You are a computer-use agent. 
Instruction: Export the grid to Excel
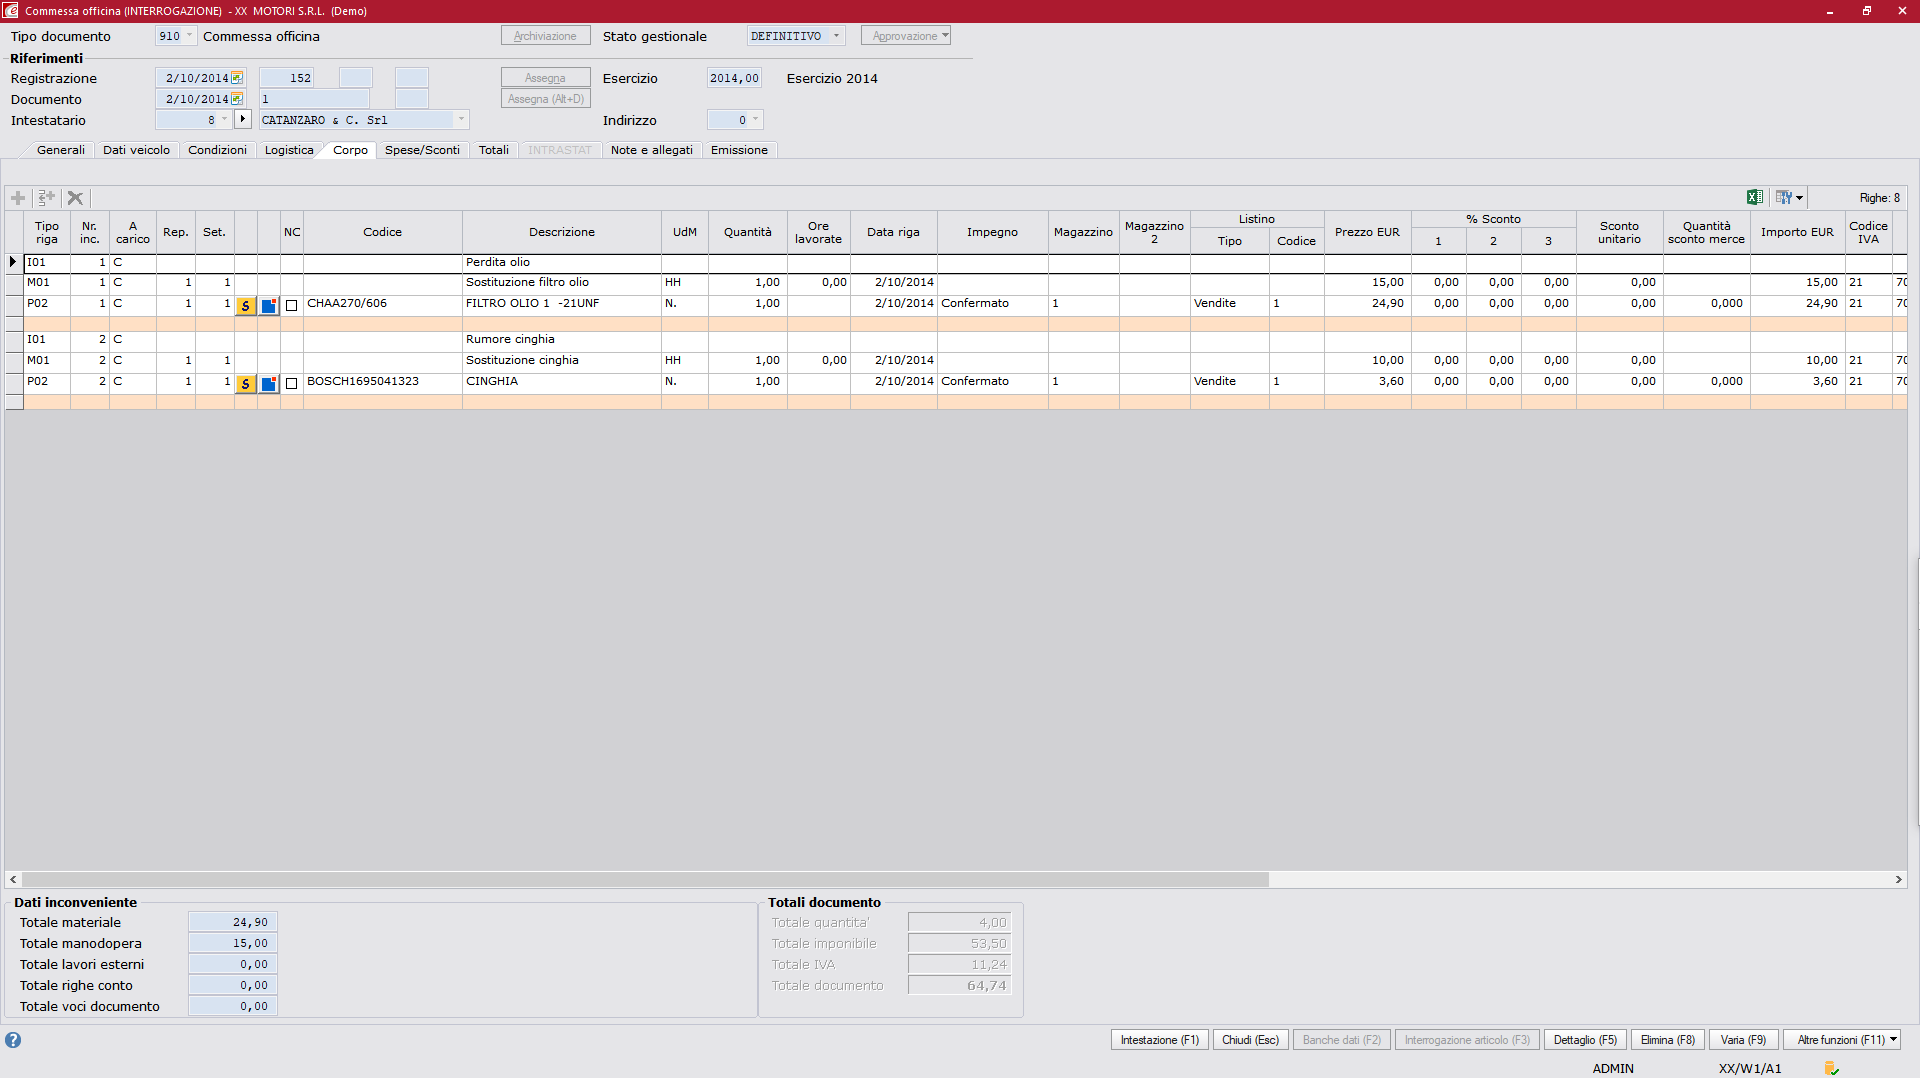tap(1754, 198)
